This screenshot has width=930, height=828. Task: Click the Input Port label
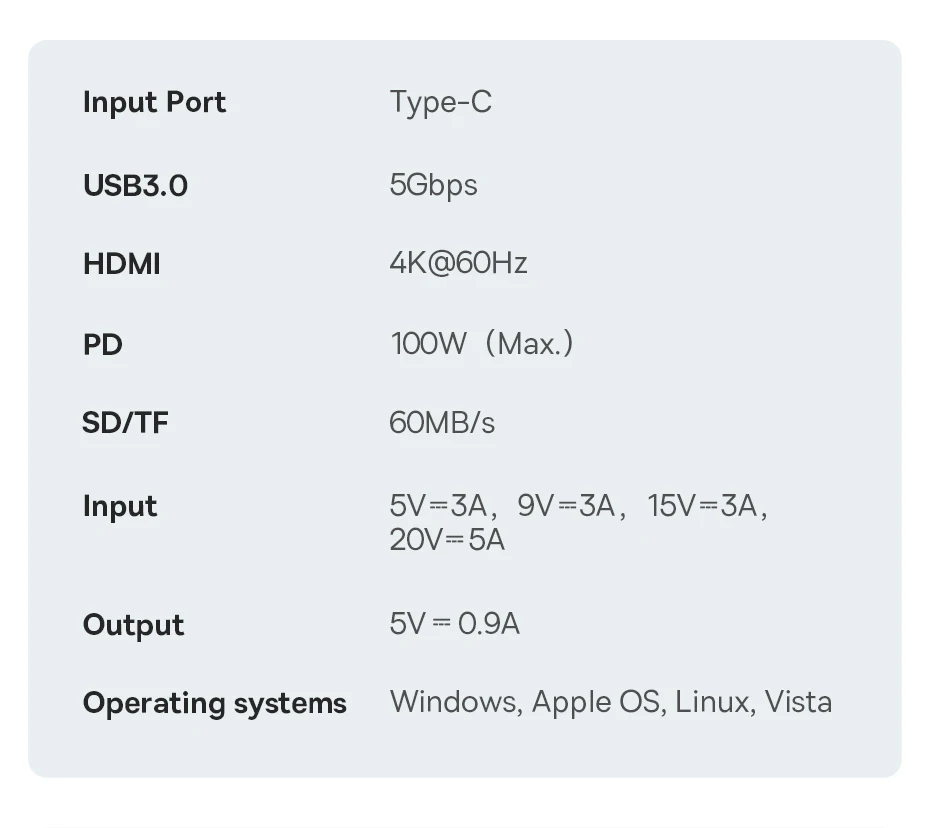154,103
